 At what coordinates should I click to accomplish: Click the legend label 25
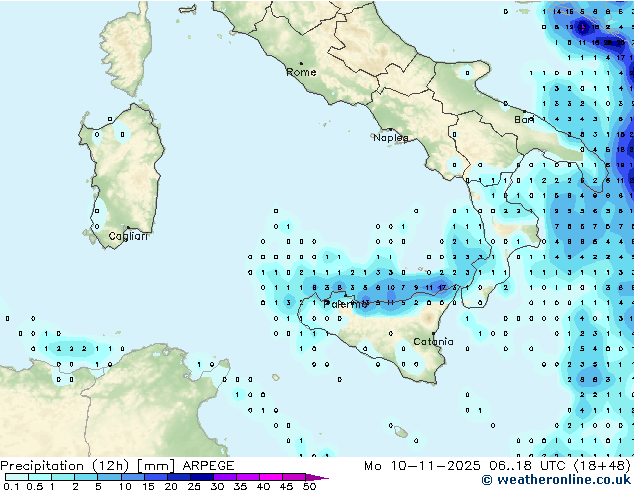(194, 486)
